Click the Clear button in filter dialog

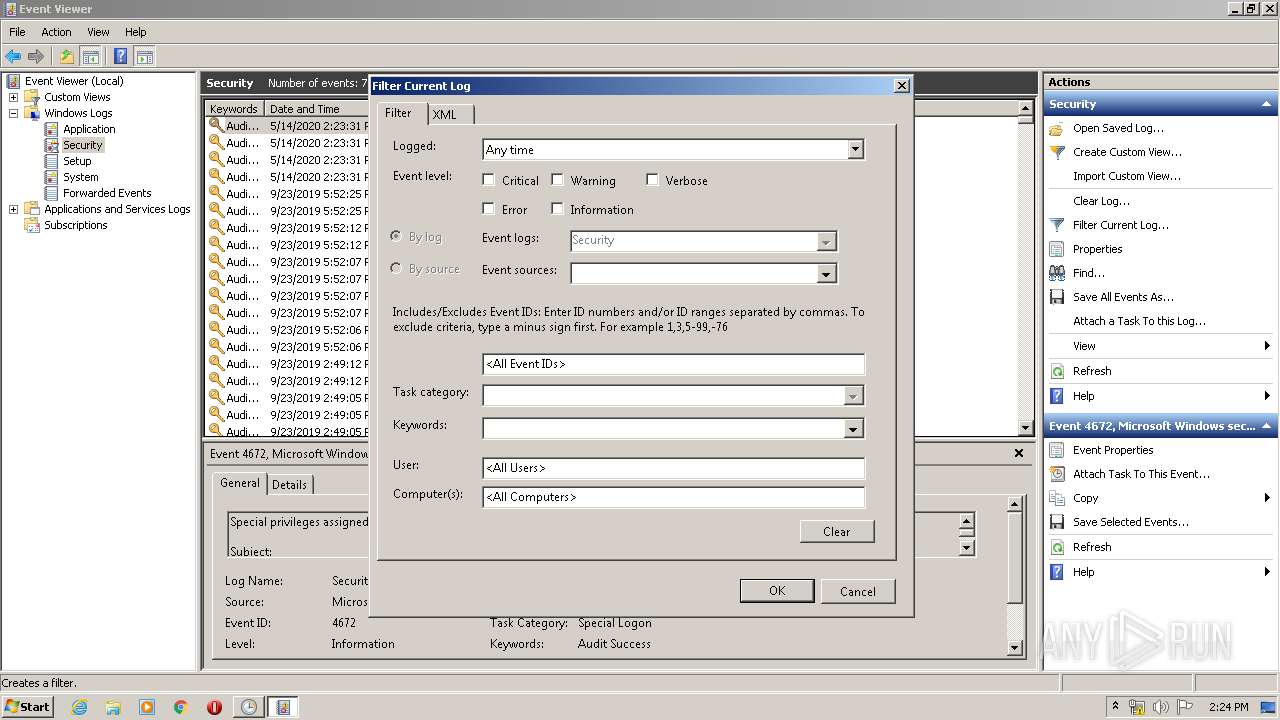(x=837, y=531)
